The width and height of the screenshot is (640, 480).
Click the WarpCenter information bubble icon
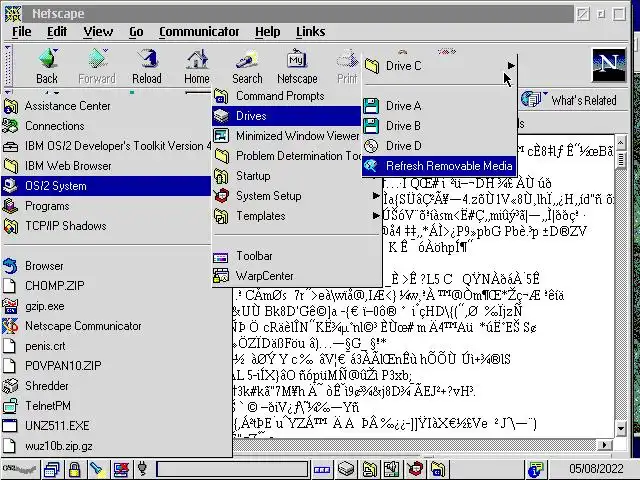[x=536, y=469]
